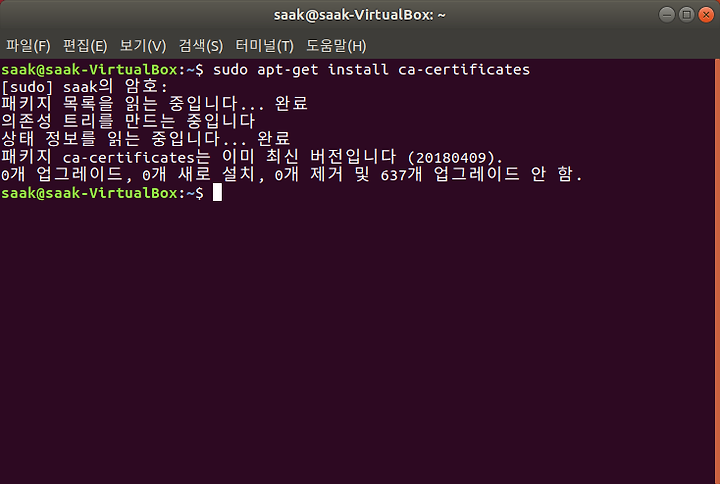The width and height of the screenshot is (720, 484).
Task: Open the 편집(E) menu
Action: point(85,45)
